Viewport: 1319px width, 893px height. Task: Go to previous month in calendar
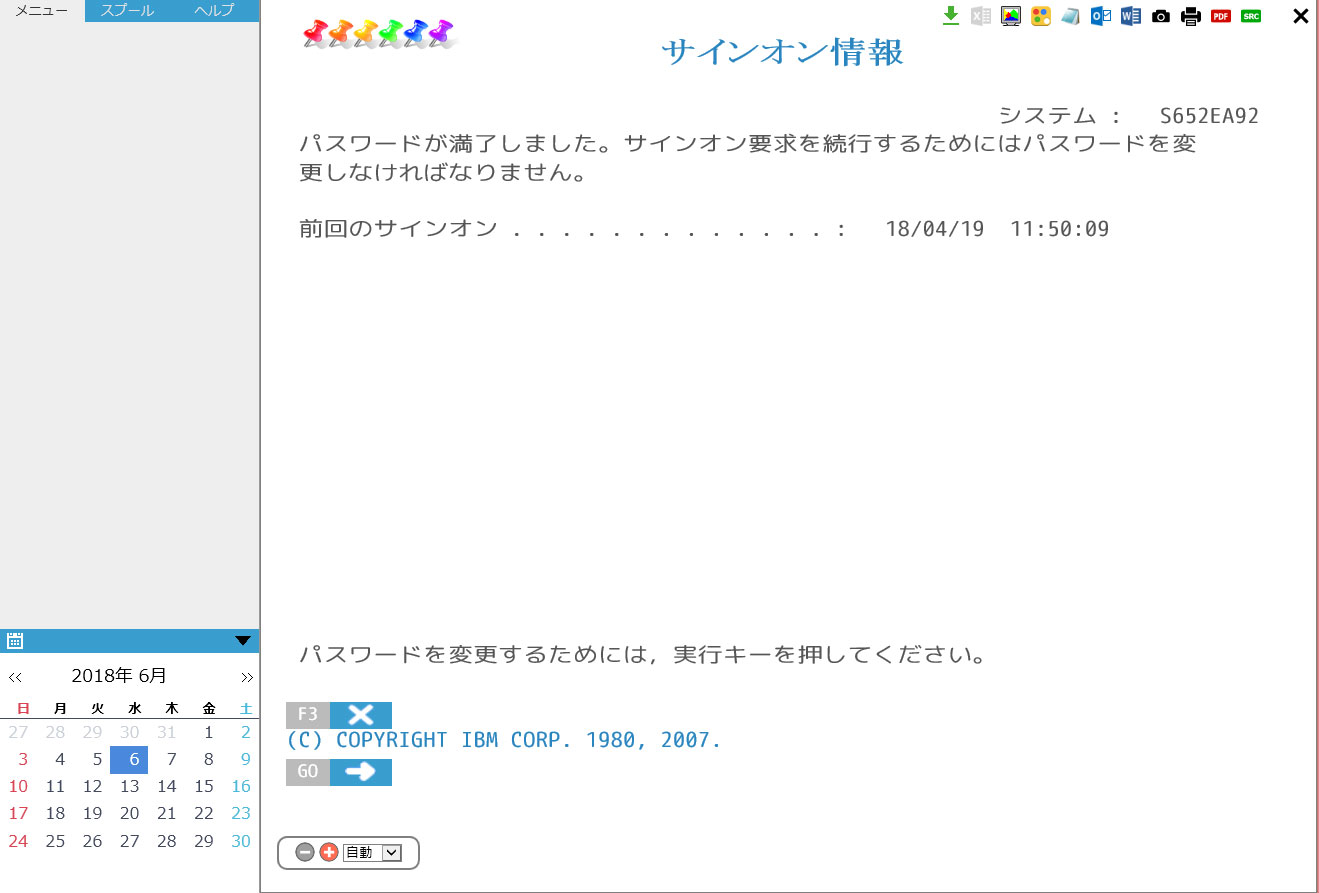click(x=15, y=677)
